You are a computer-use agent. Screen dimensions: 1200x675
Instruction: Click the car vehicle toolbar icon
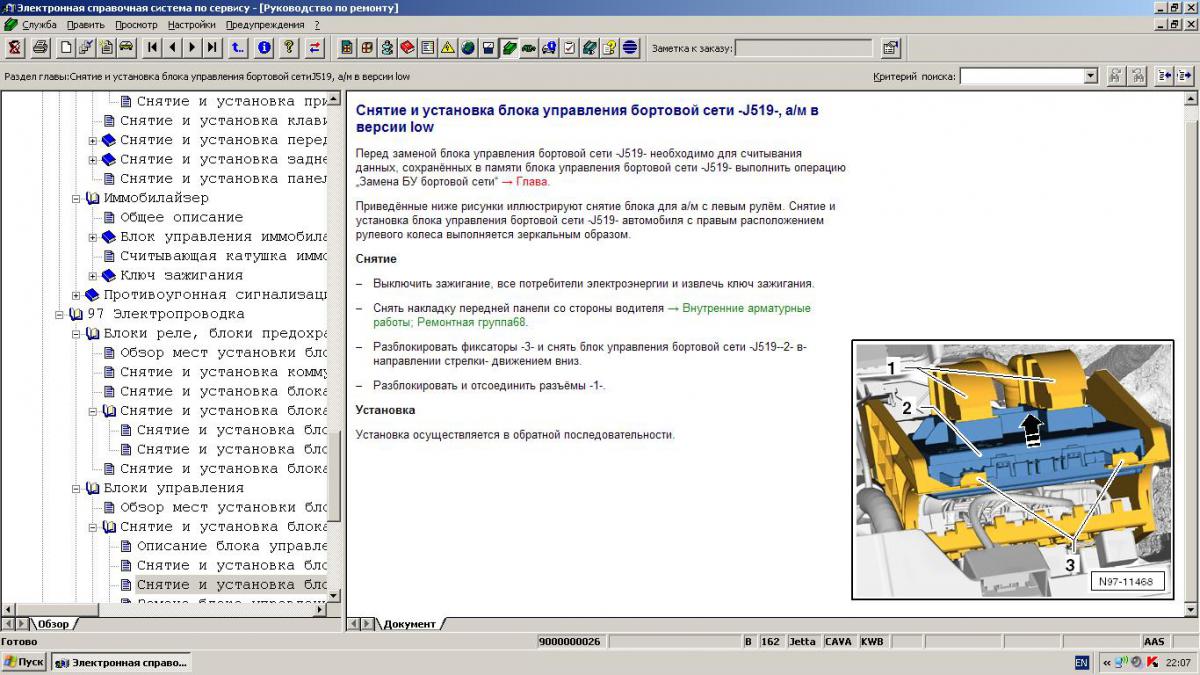click(125, 47)
